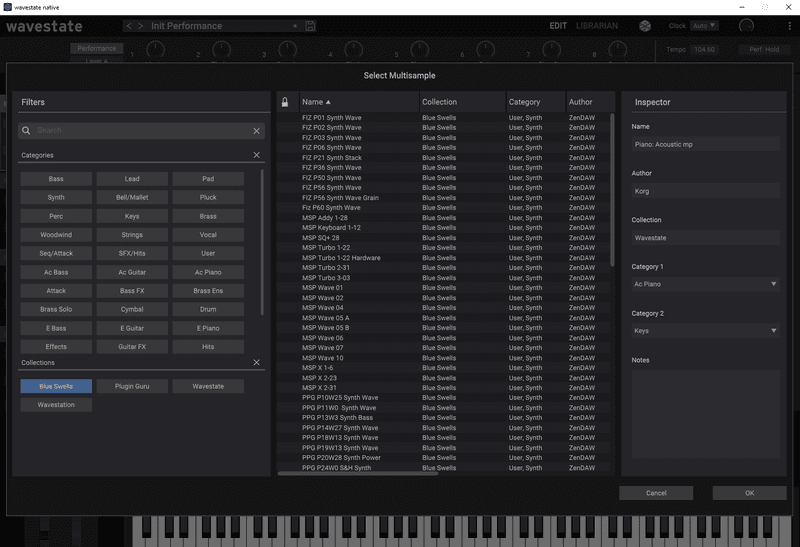Clear the search field with its X icon
Image resolution: width=800 pixels, height=547 pixels.
(257, 131)
